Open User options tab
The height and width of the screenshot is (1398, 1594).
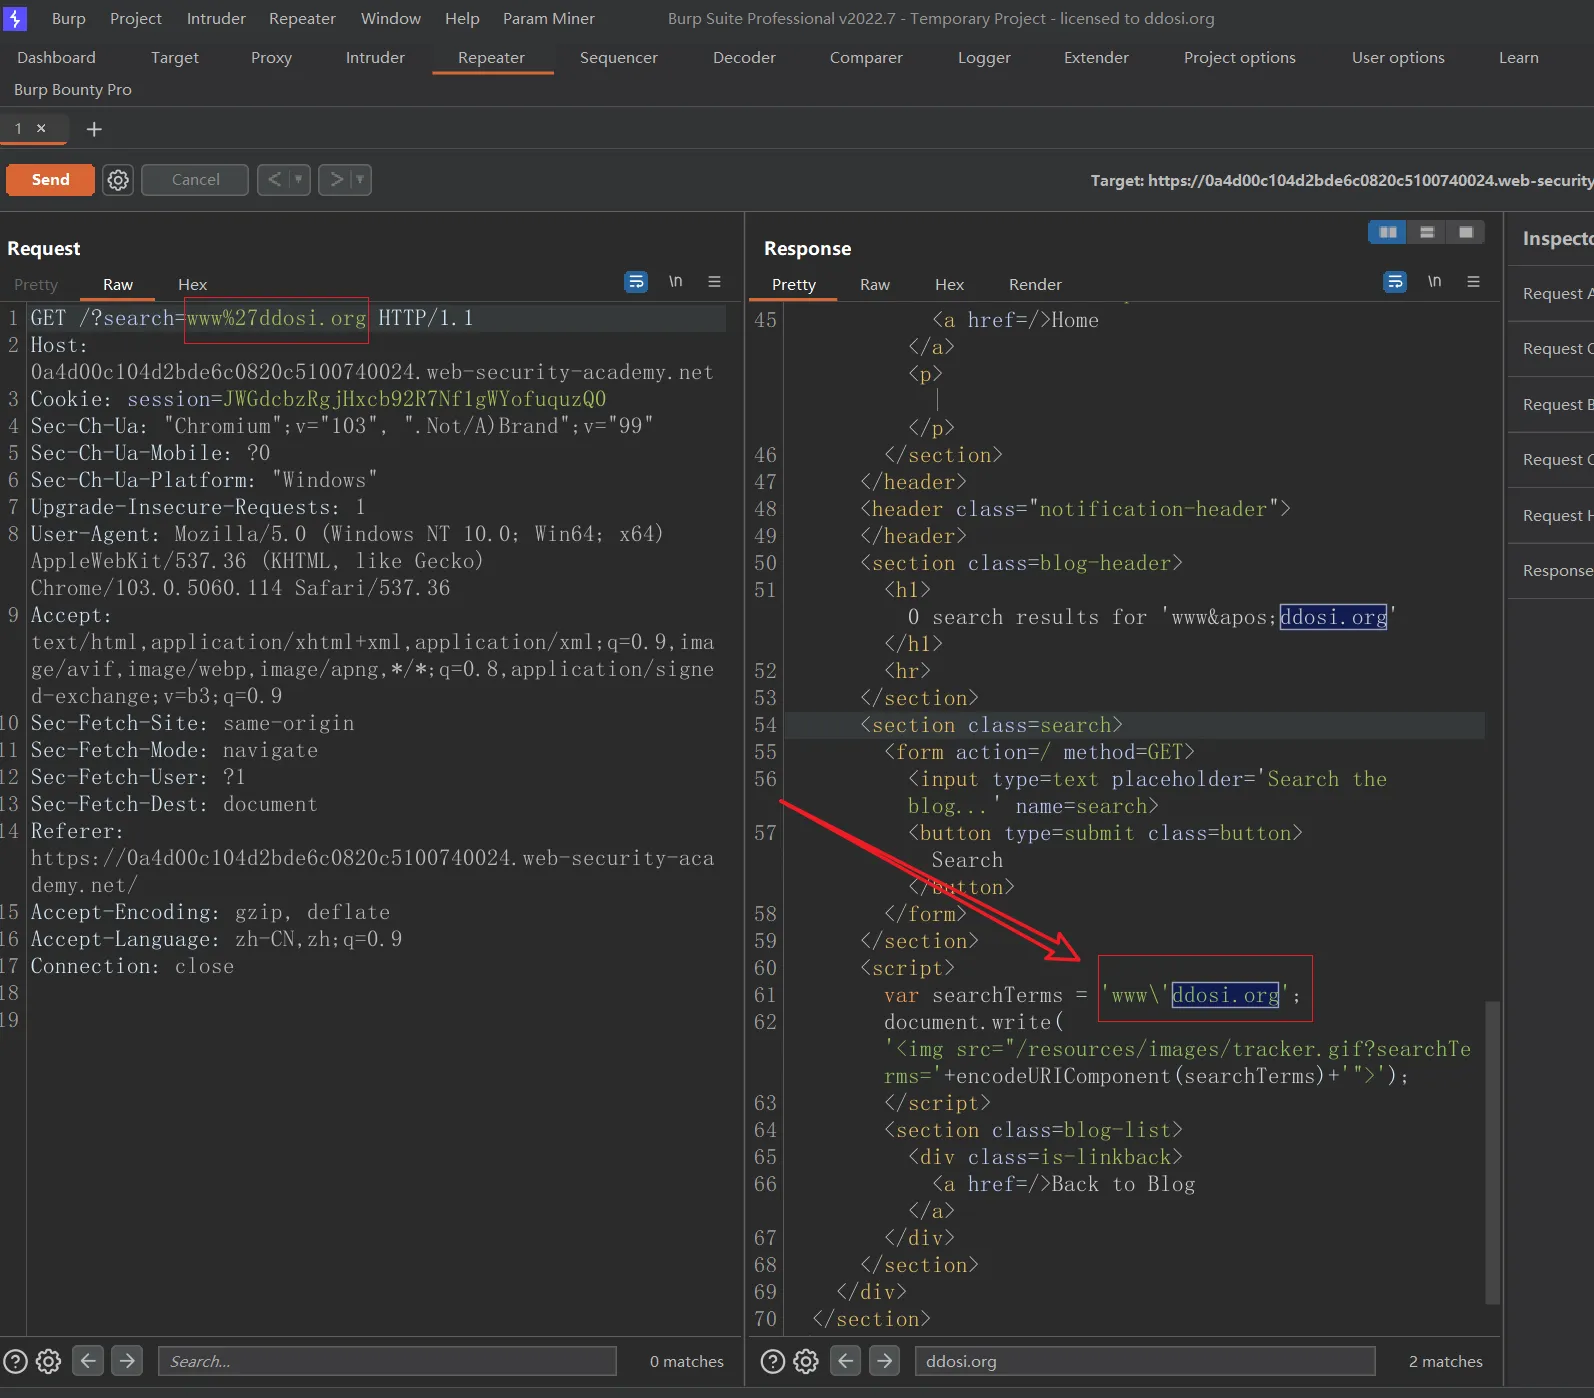[1398, 57]
